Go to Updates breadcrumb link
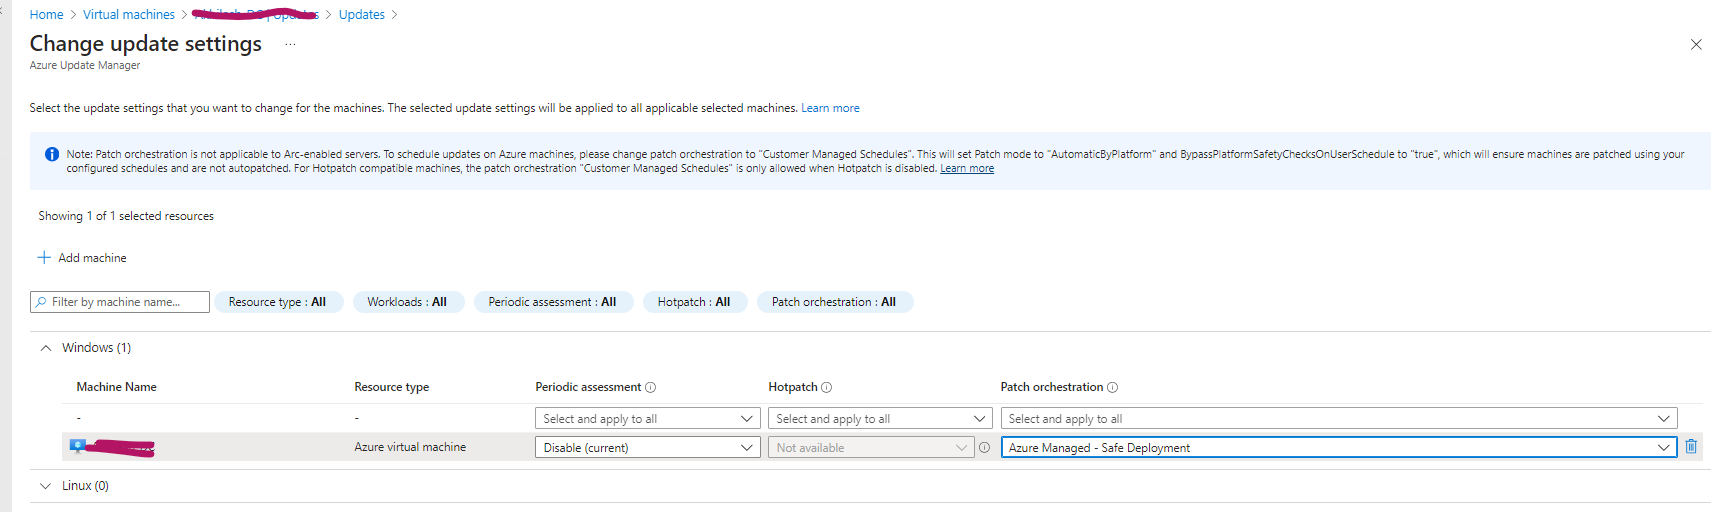Image resolution: width=1729 pixels, height=512 pixels. pyautogui.click(x=362, y=15)
